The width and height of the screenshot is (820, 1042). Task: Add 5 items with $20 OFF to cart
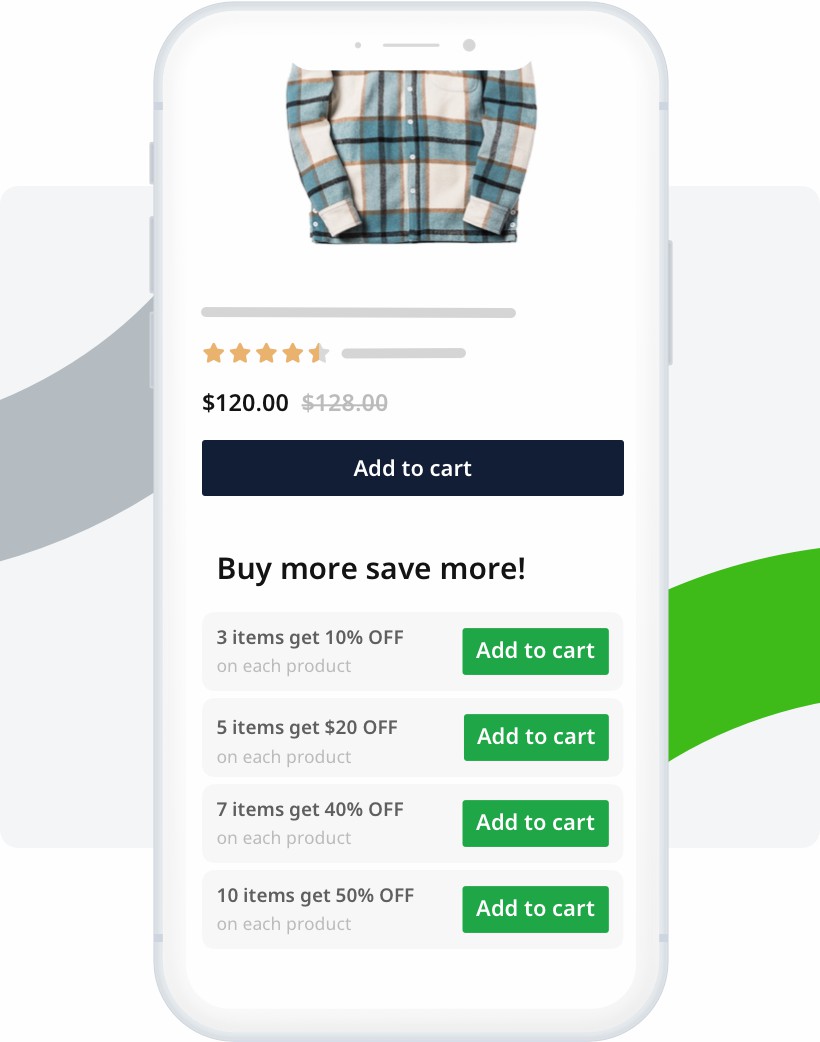[x=535, y=737]
